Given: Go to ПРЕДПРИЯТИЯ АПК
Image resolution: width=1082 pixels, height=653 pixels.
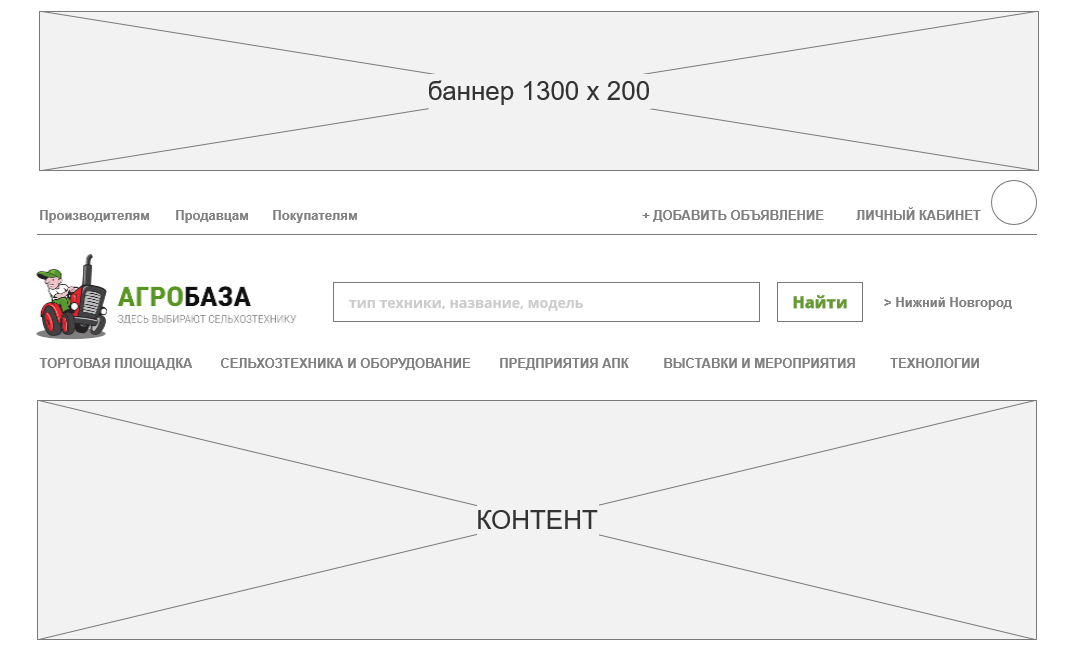Looking at the screenshot, I should pyautogui.click(x=564, y=364).
